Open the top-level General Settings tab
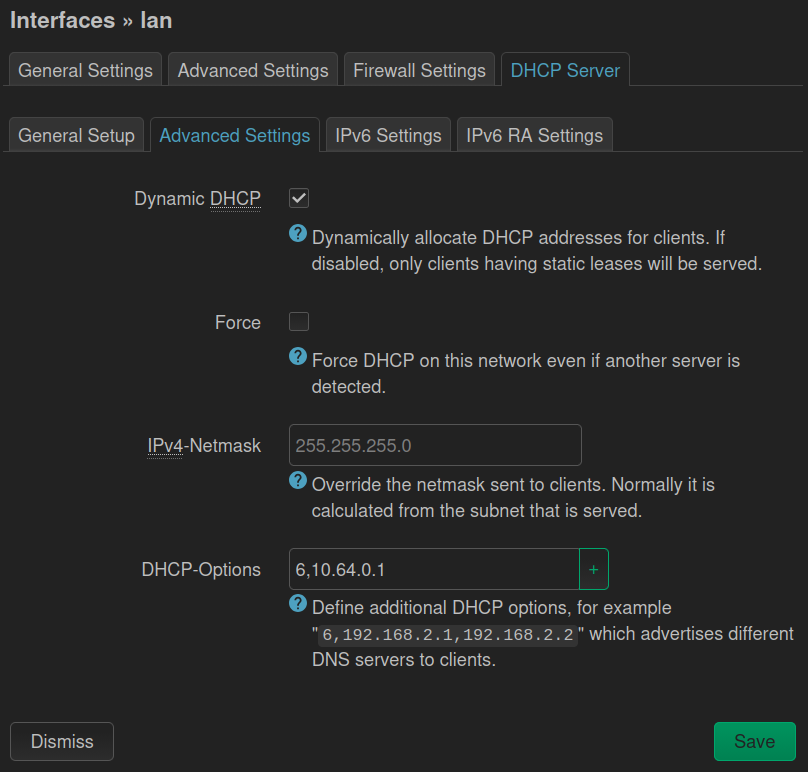 pos(85,71)
